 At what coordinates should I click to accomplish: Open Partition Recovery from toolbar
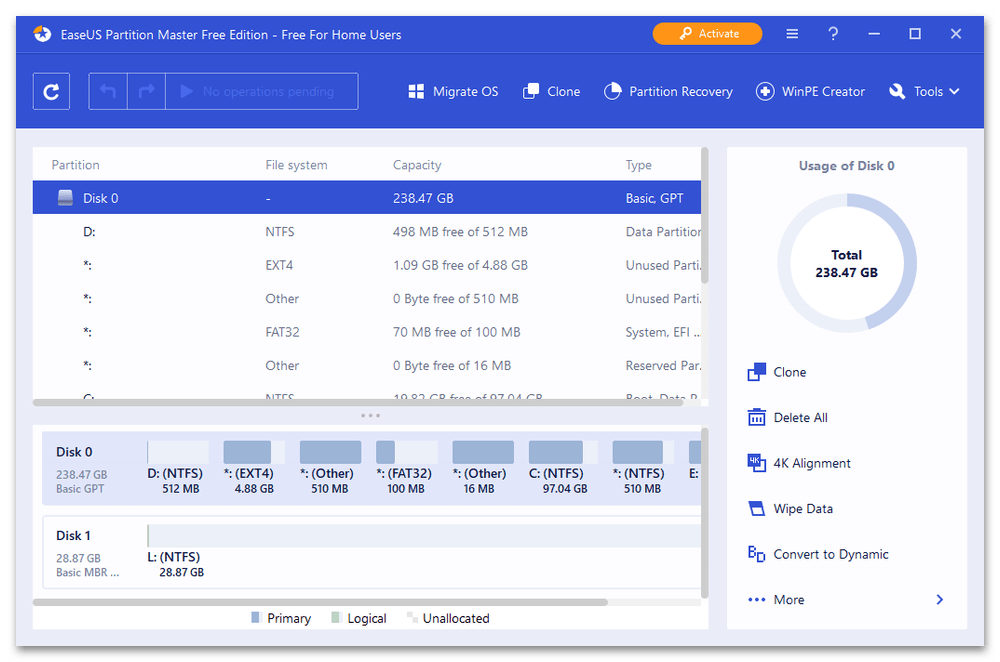point(668,91)
